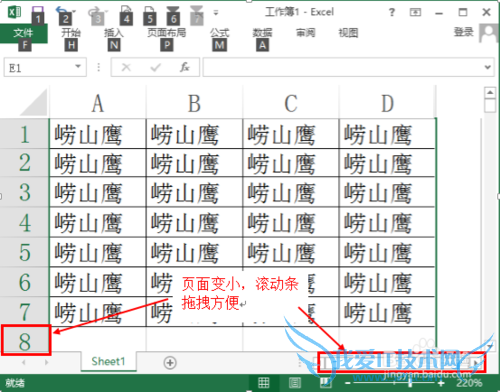Click the 220% zoom level indicator
Screen dimensions: 500x392
[x=469, y=383]
